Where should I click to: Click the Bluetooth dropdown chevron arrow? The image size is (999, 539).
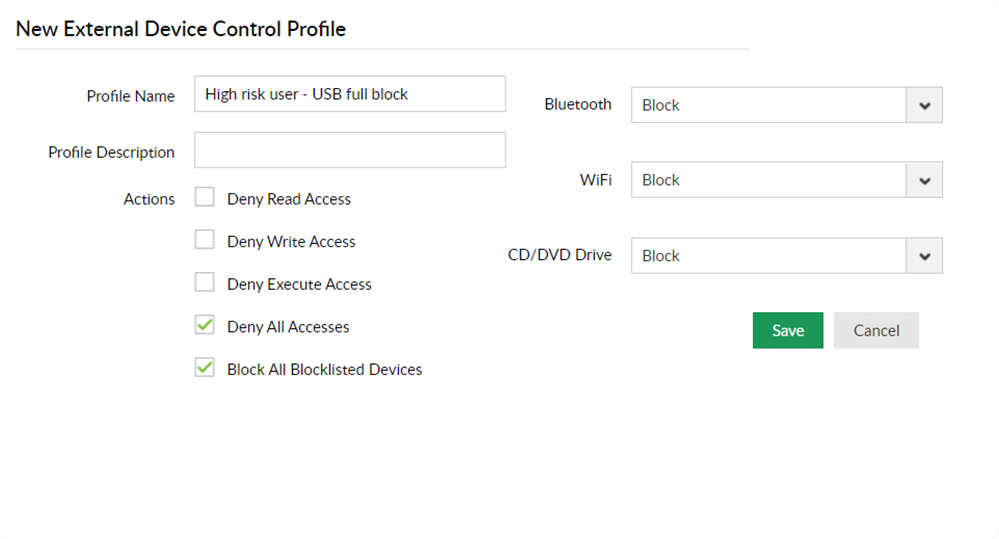[x=924, y=105]
